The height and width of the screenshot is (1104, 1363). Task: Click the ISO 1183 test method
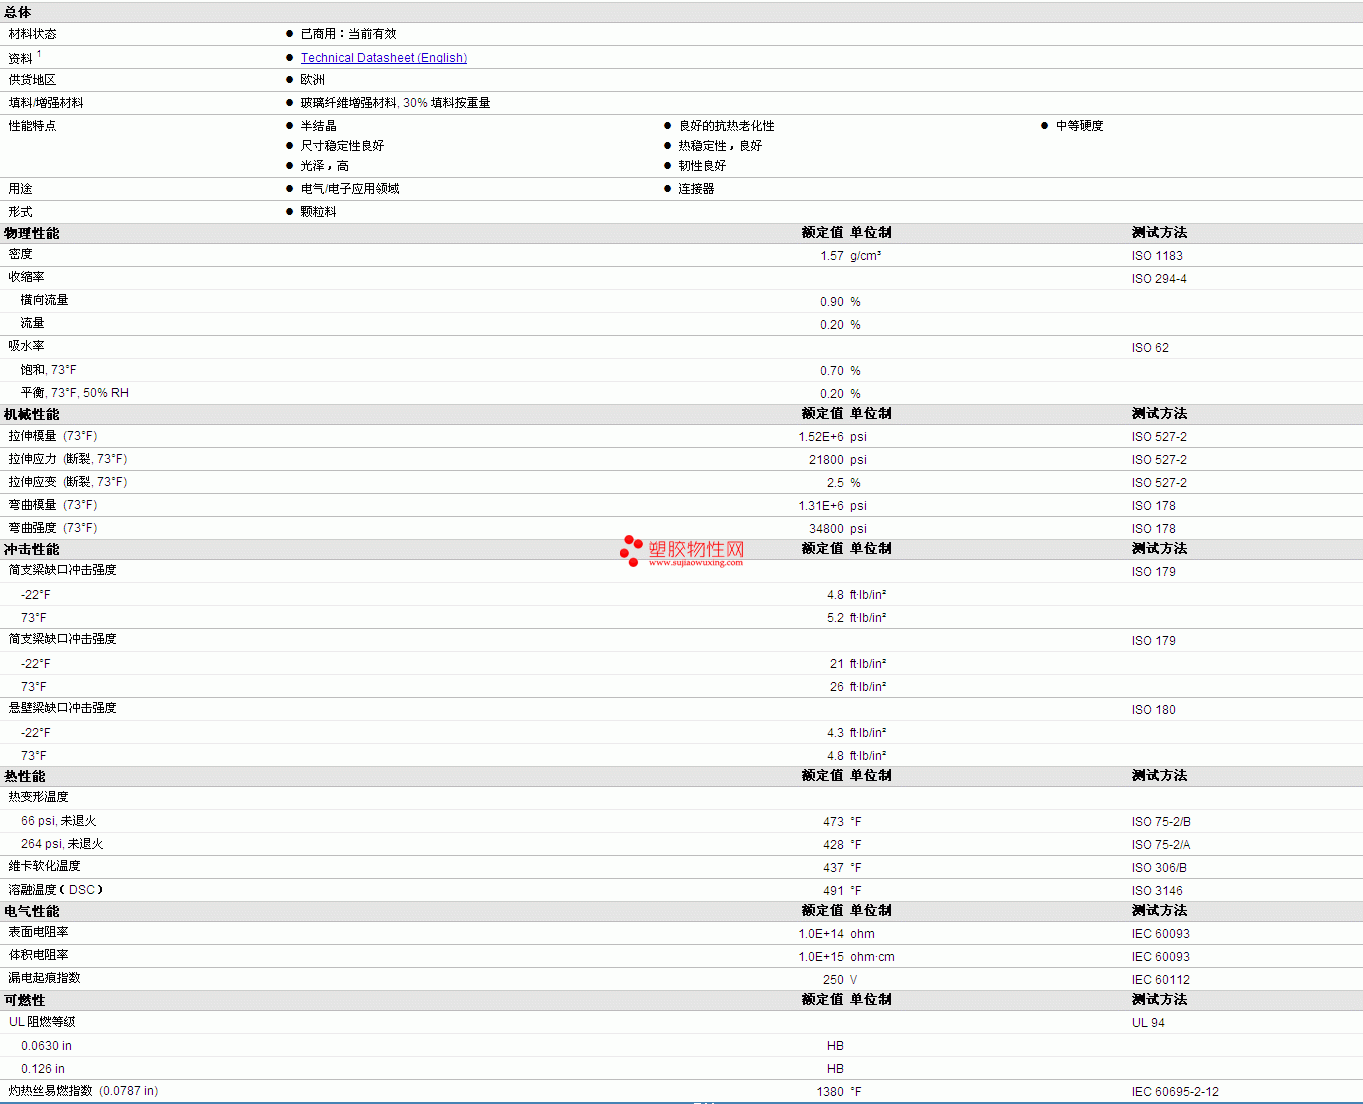click(1157, 256)
